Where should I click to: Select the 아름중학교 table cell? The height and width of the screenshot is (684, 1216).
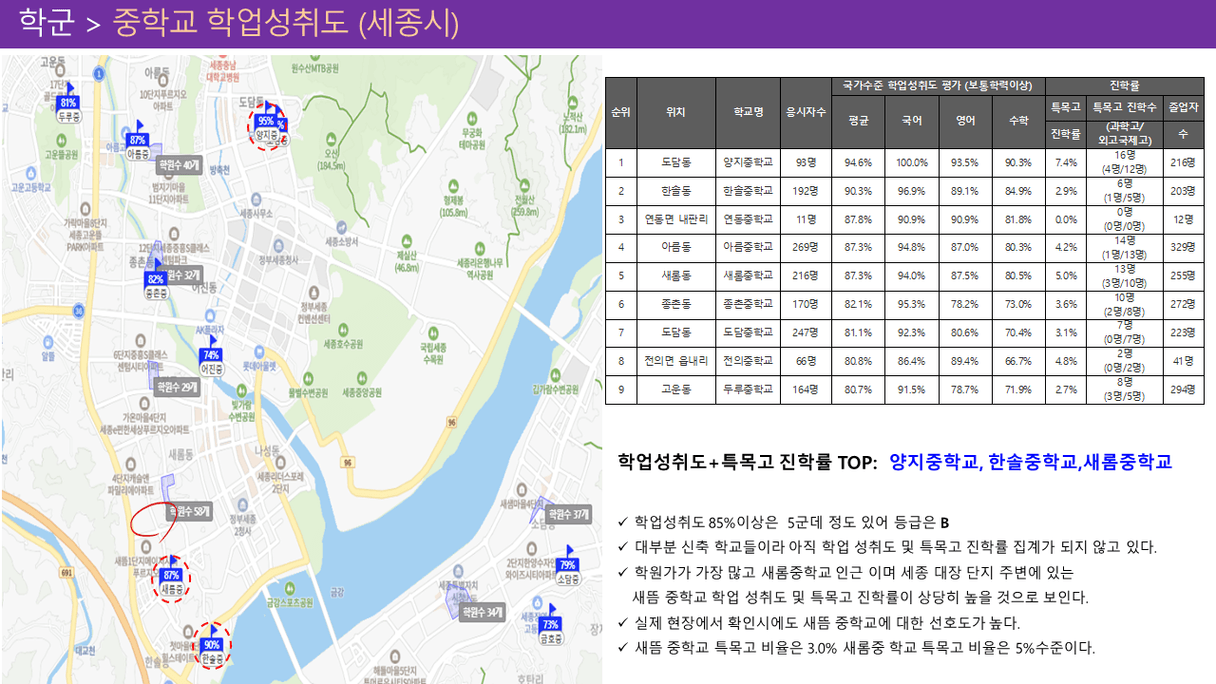[x=748, y=247]
